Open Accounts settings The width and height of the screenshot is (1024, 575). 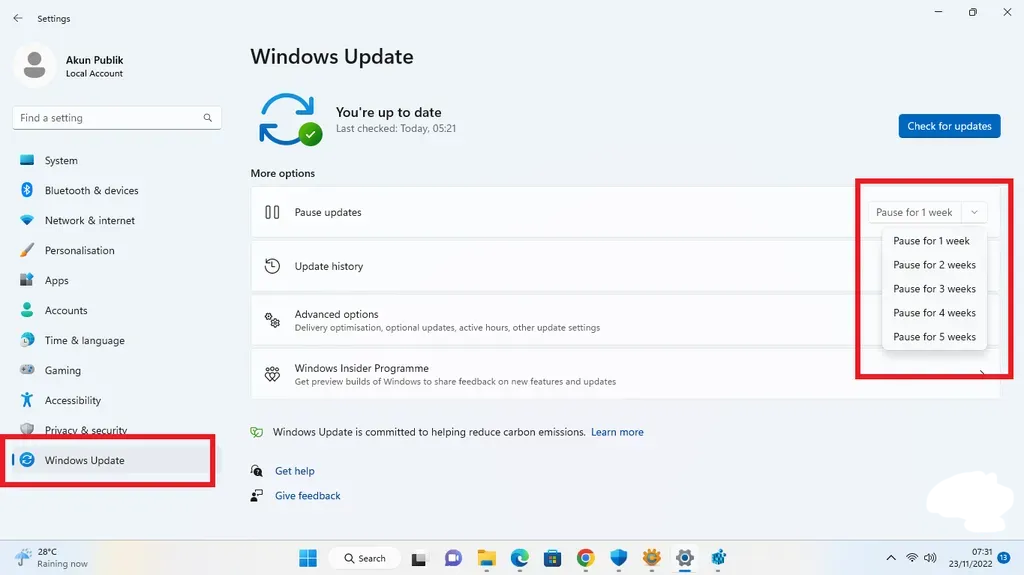click(116, 310)
